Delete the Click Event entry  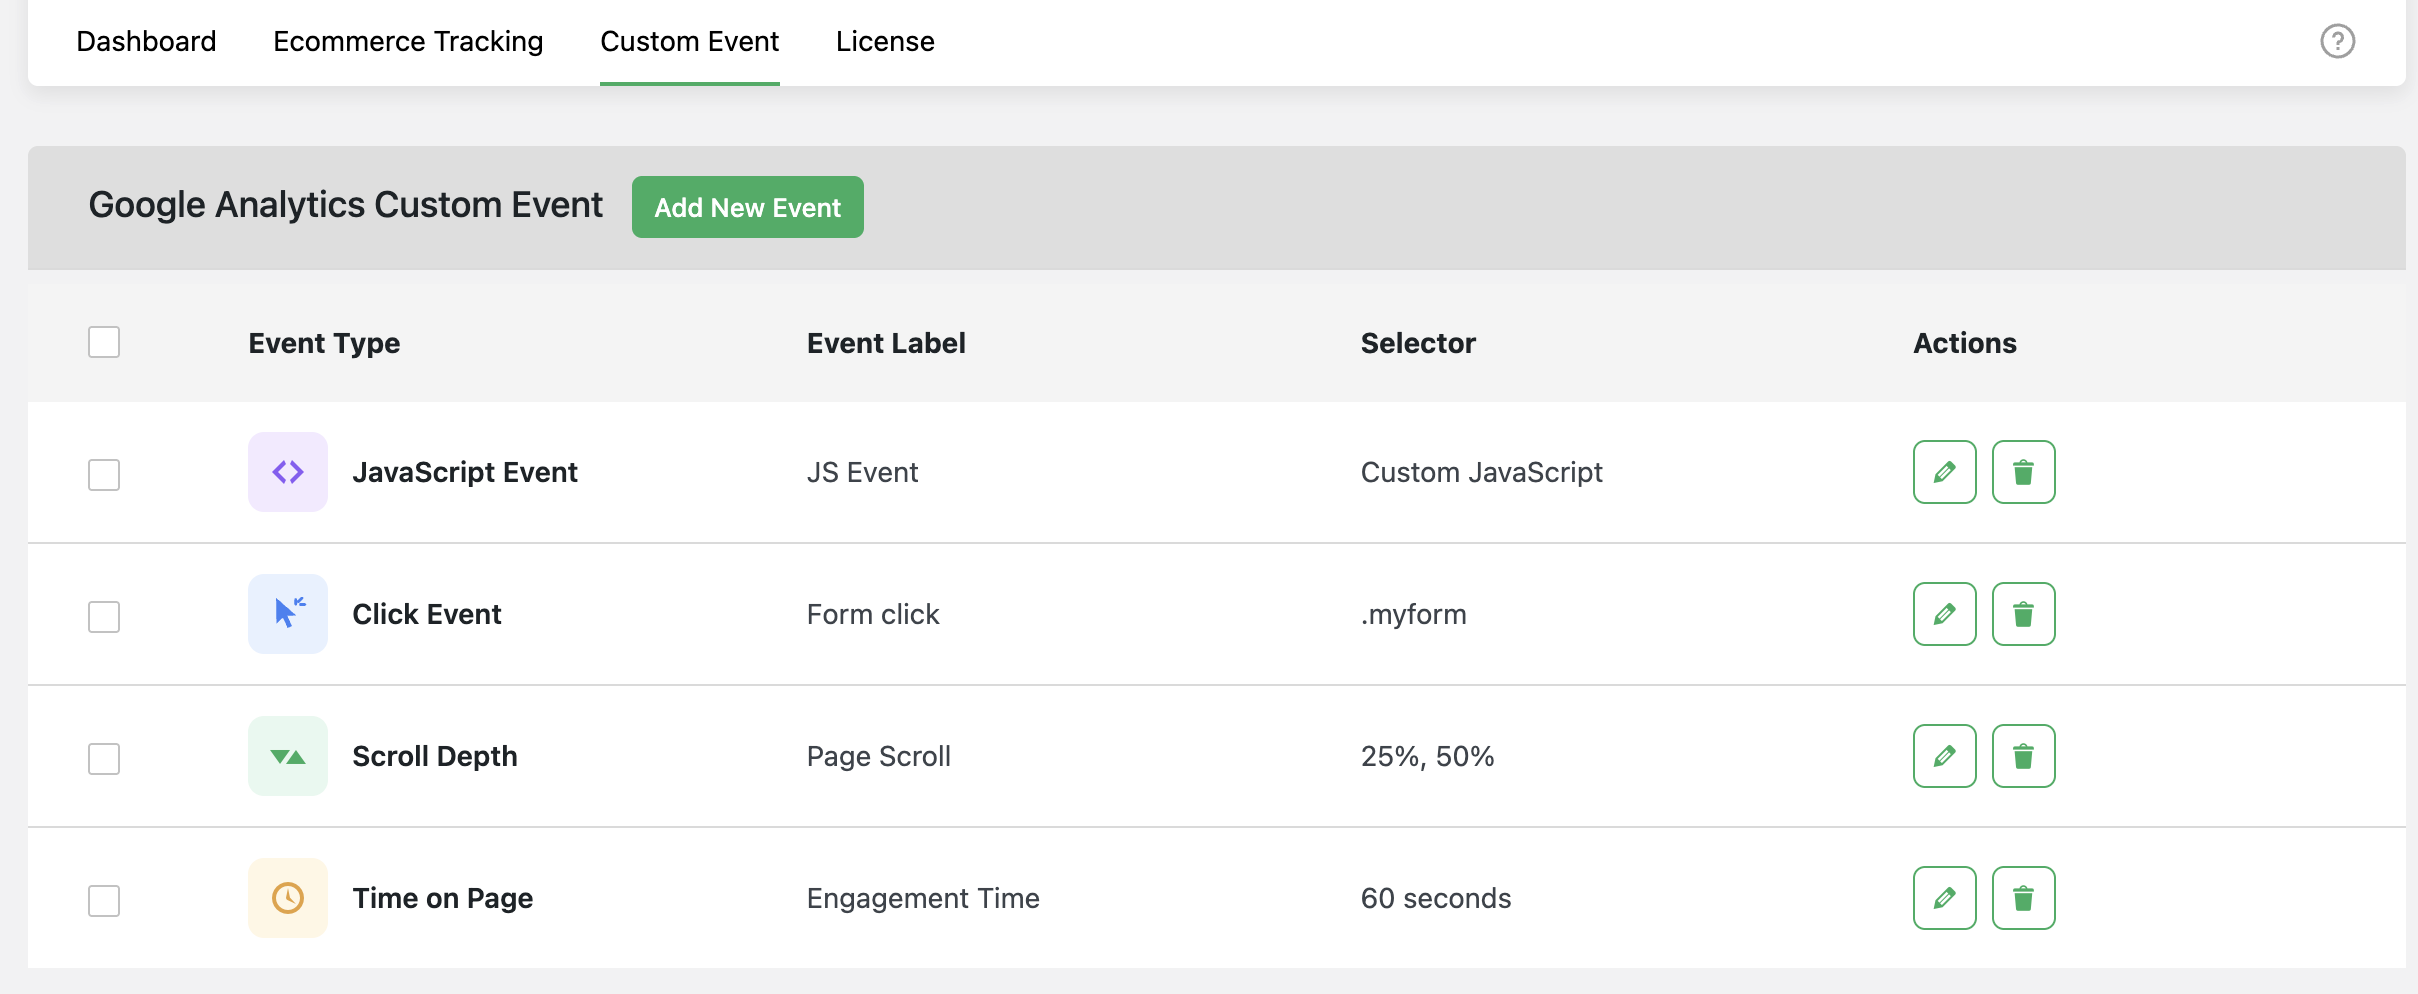(2023, 614)
